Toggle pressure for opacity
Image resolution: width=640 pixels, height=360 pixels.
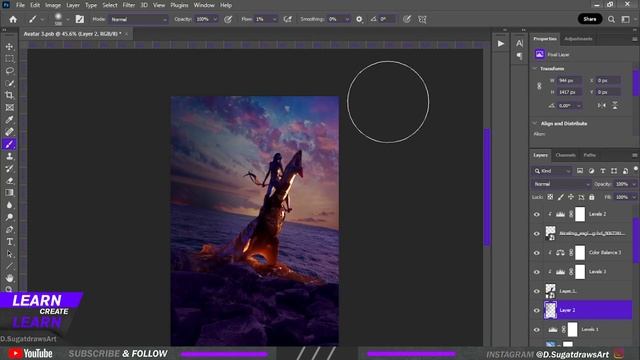pos(228,19)
